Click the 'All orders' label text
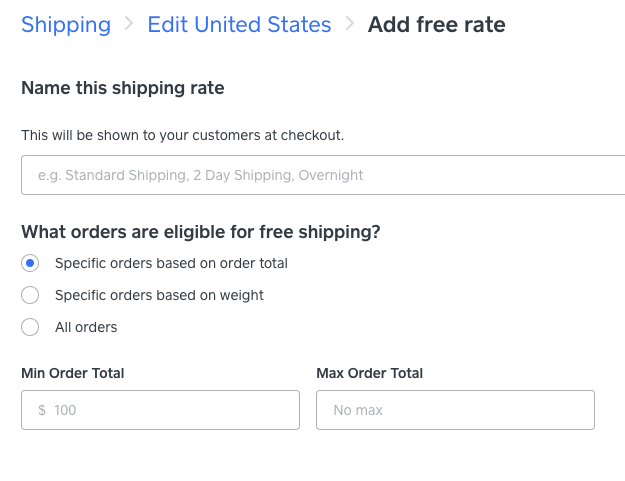625x481 pixels. (x=86, y=327)
